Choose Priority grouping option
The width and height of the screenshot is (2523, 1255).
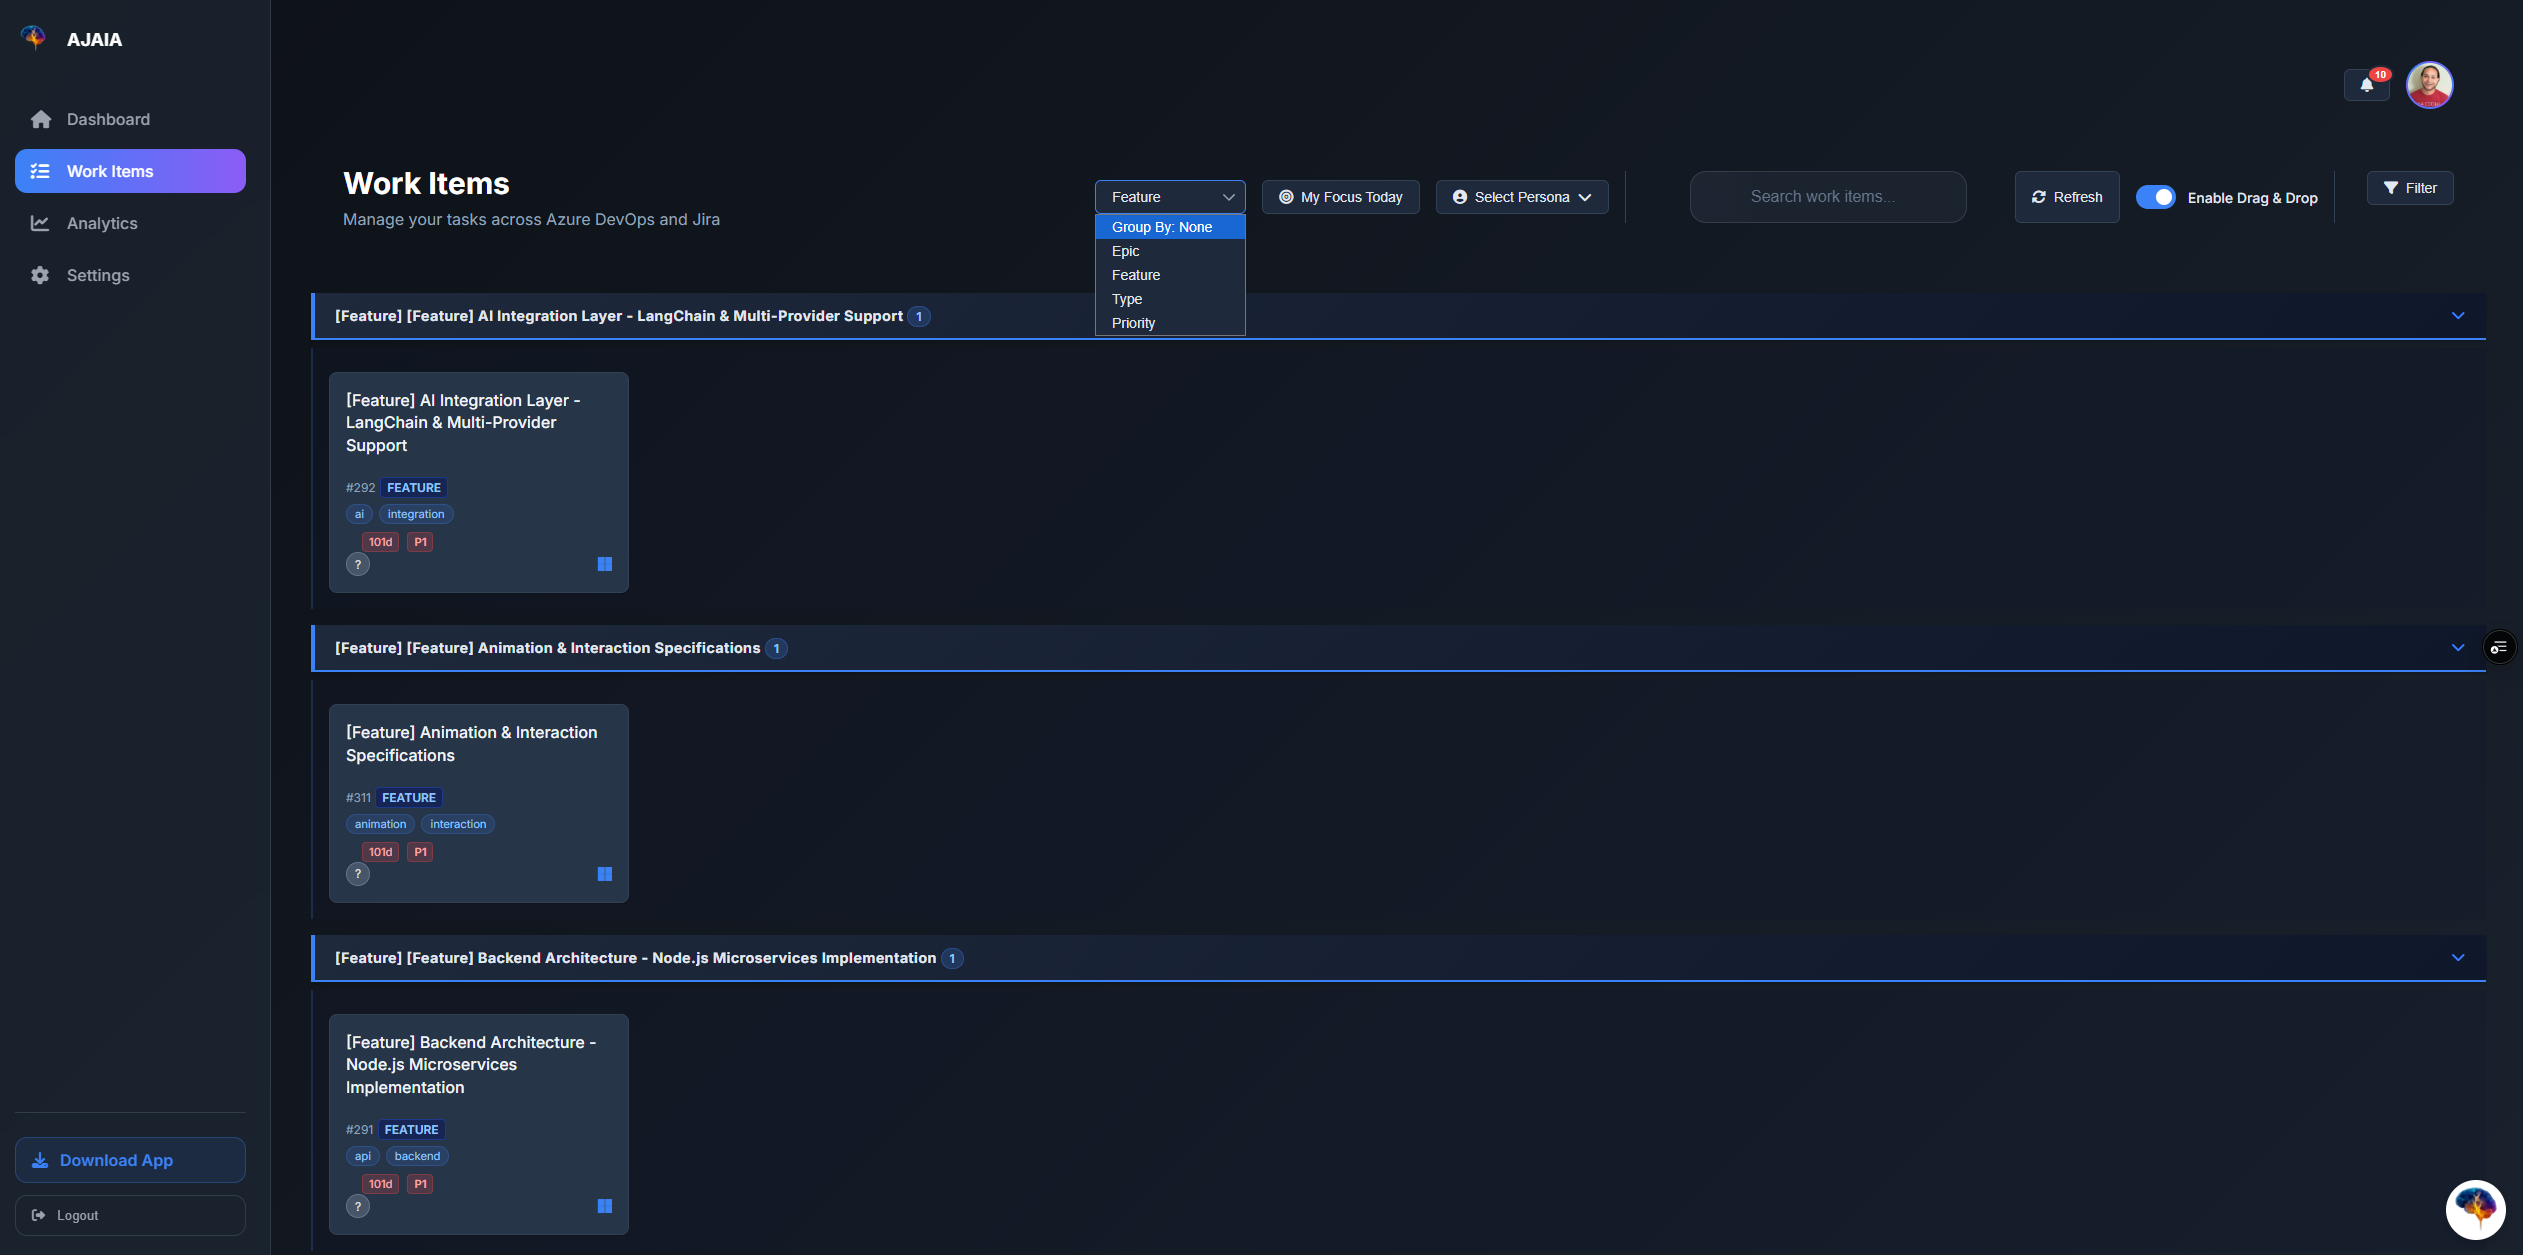1133,323
